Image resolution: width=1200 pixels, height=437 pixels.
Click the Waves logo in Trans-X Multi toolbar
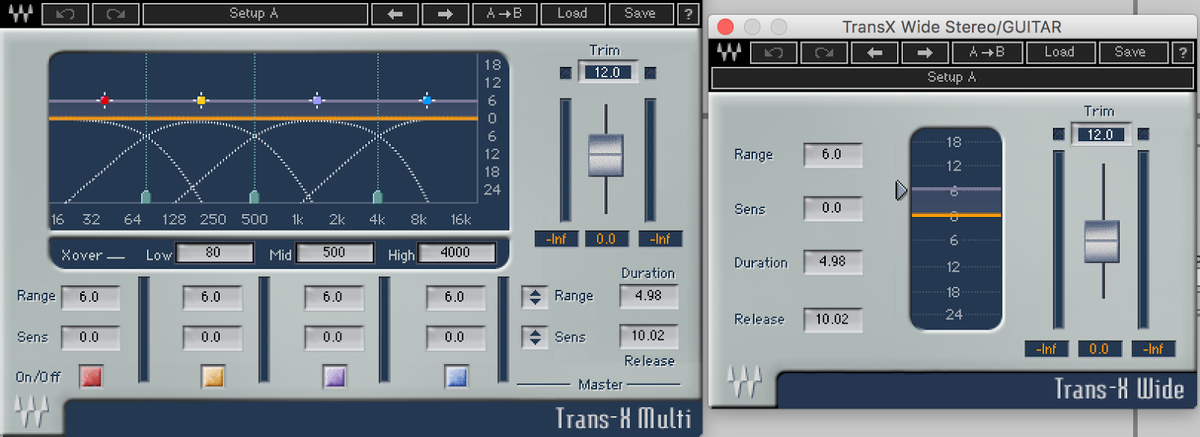pyautogui.click(x=21, y=14)
